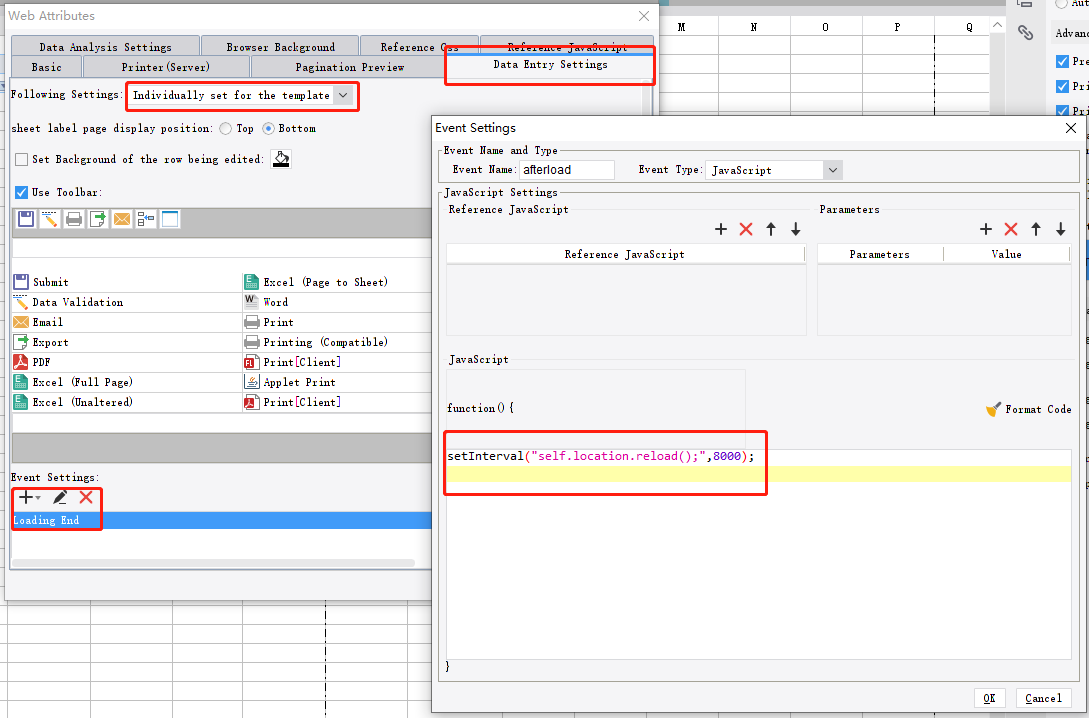
Task: Select the Loading End event row
Action: click(222, 520)
